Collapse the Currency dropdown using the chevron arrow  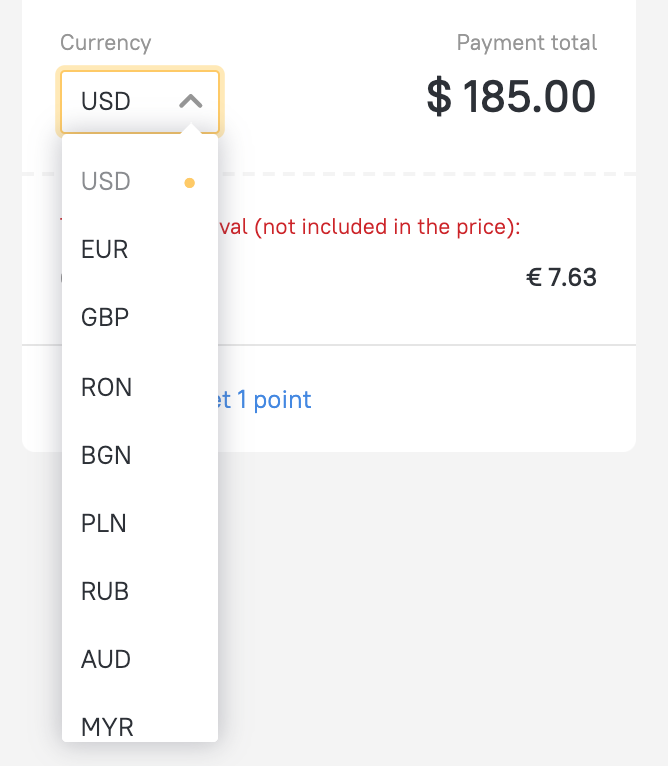click(x=190, y=101)
